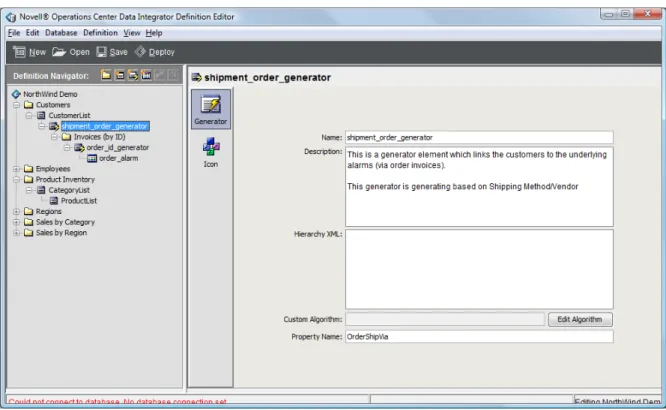Viewport: 666px width, 410px height.
Task: Click the Property Name field containing OrderShipVia
Action: tap(479, 336)
